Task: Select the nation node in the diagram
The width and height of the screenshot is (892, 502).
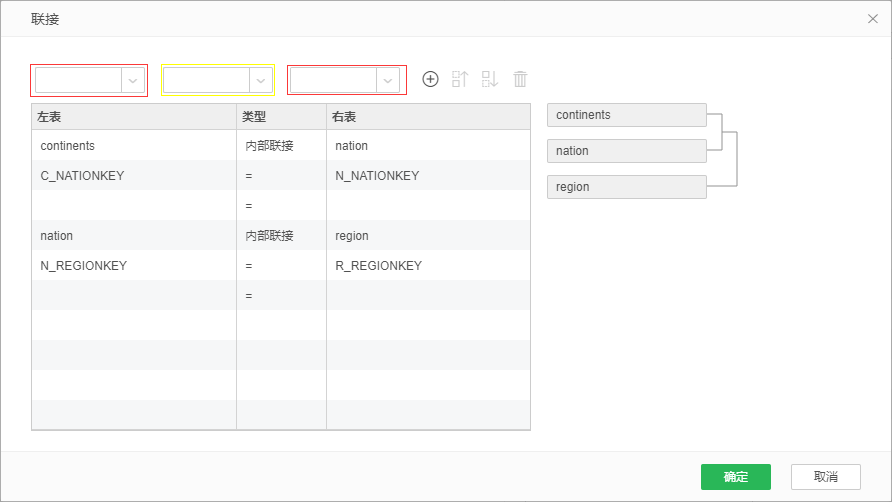Action: (626, 151)
